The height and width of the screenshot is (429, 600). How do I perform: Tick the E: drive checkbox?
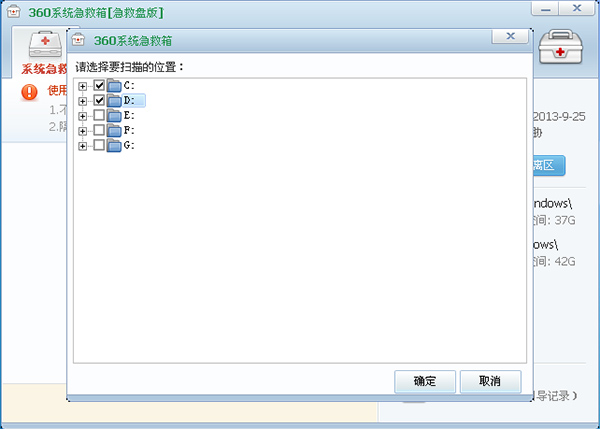click(99, 115)
